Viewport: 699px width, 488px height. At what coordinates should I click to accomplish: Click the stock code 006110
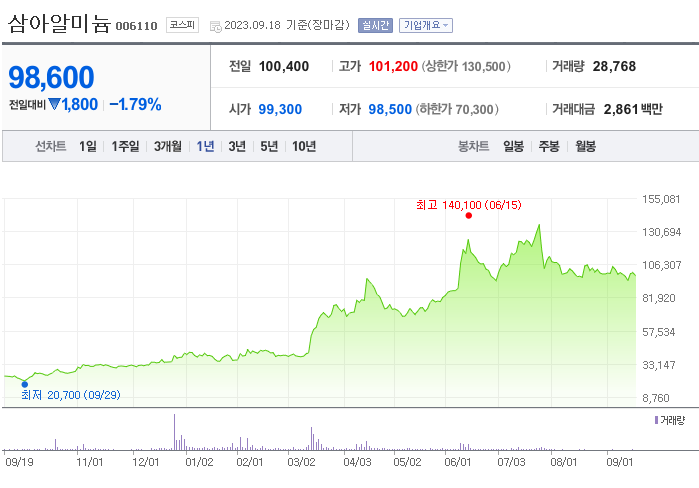pyautogui.click(x=136, y=26)
